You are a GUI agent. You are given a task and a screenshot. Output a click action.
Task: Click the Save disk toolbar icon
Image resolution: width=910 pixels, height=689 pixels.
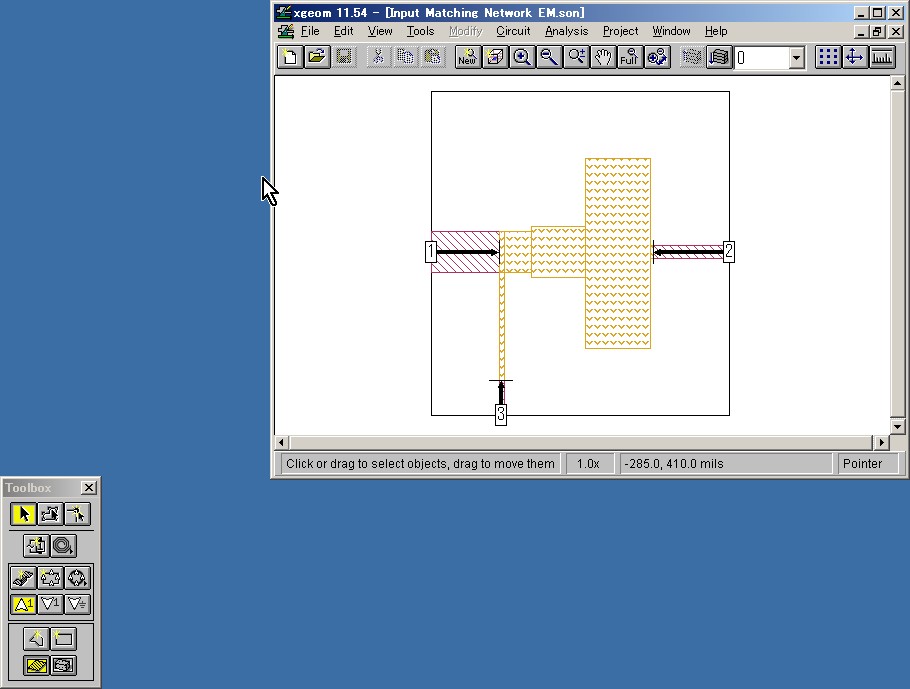click(344, 57)
